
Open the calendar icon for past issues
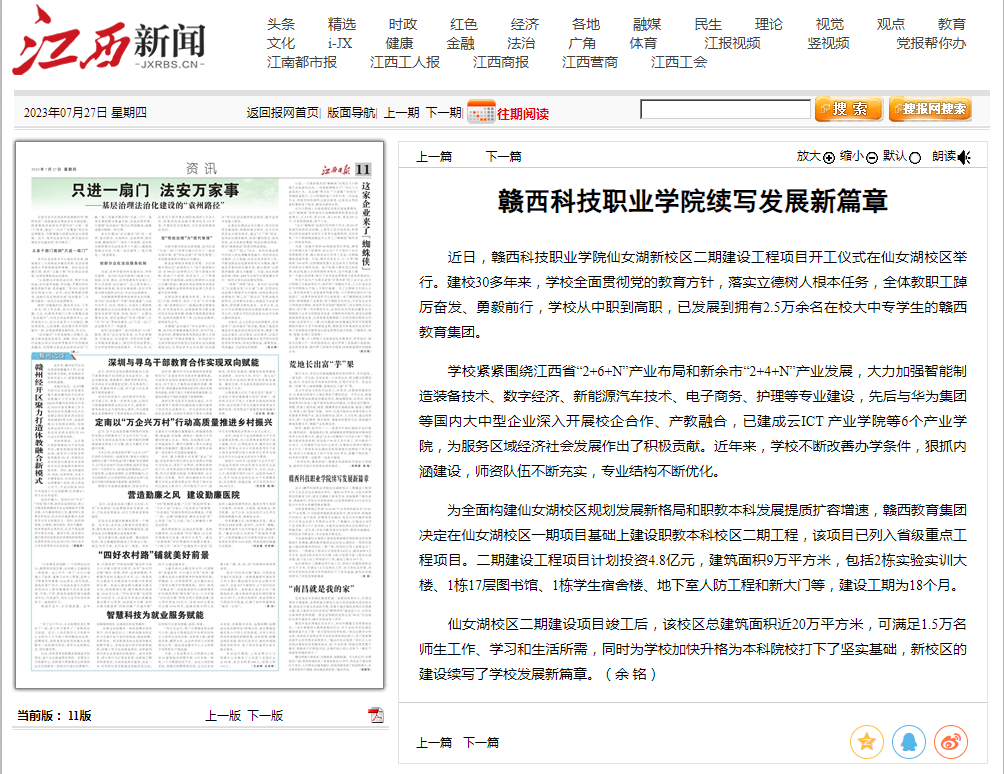pos(480,111)
